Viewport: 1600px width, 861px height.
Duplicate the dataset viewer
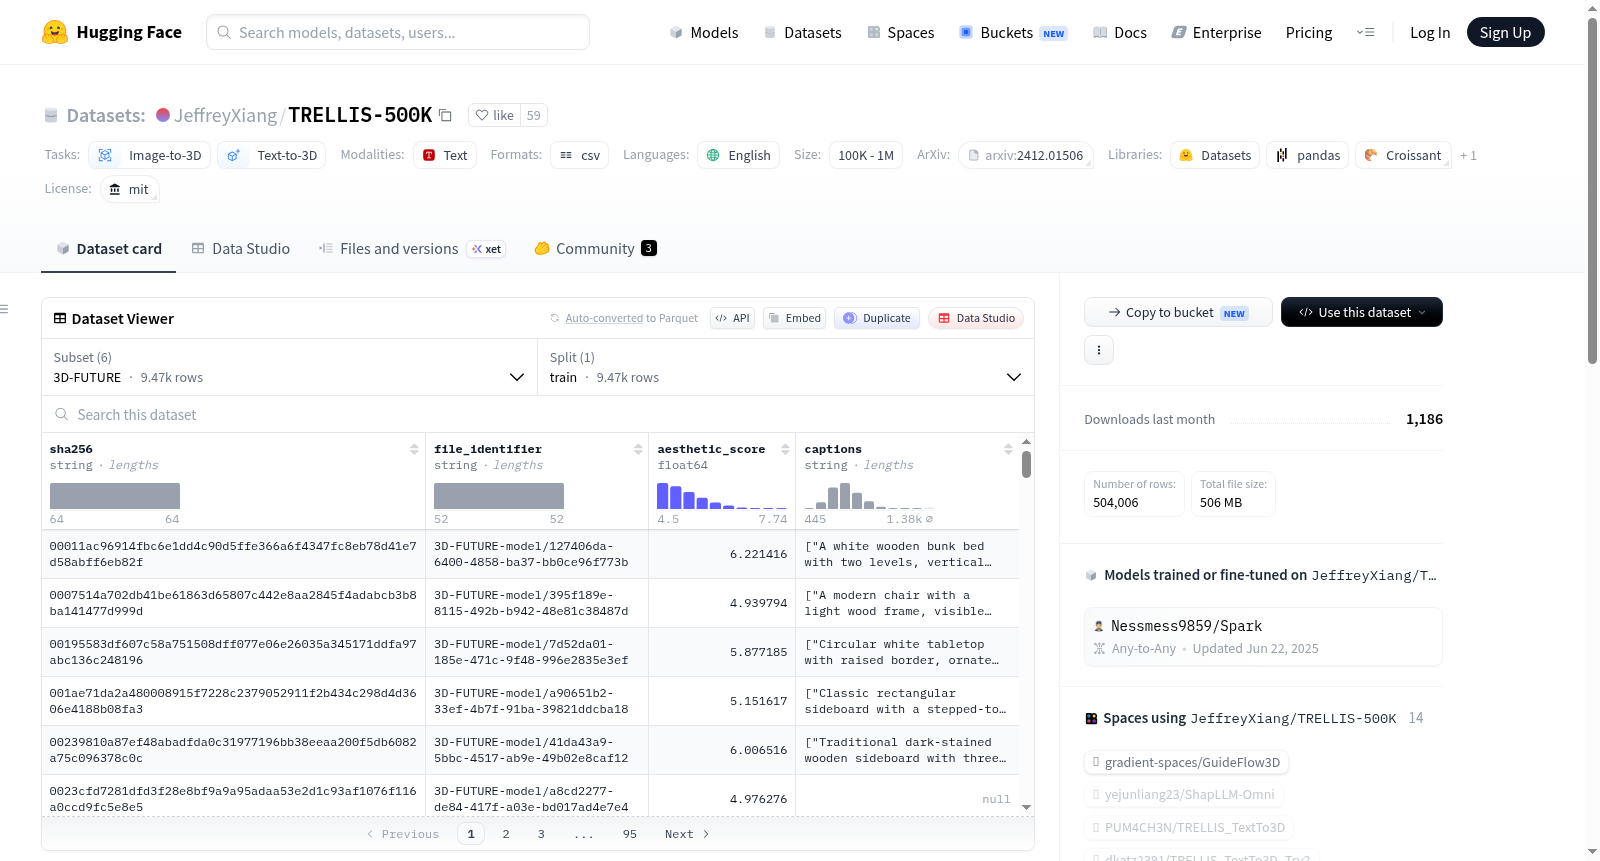click(x=877, y=318)
